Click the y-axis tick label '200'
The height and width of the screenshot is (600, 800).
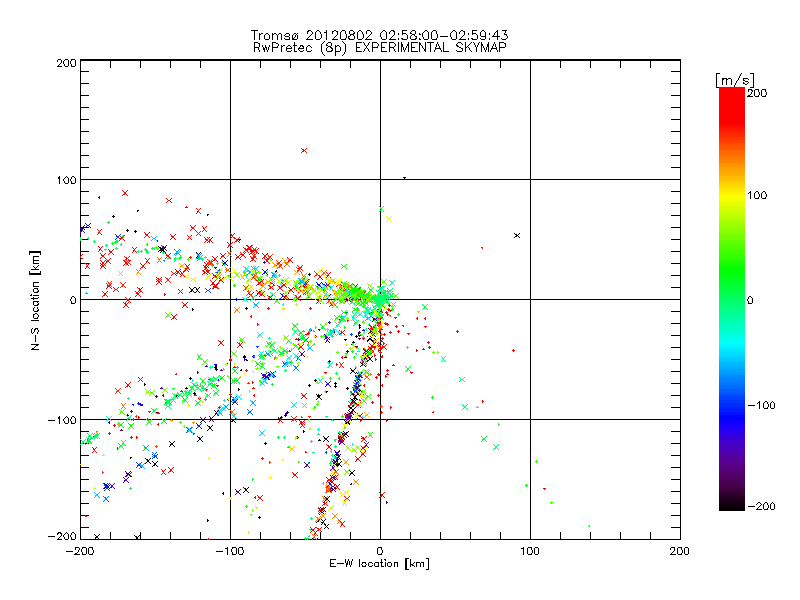pos(66,63)
